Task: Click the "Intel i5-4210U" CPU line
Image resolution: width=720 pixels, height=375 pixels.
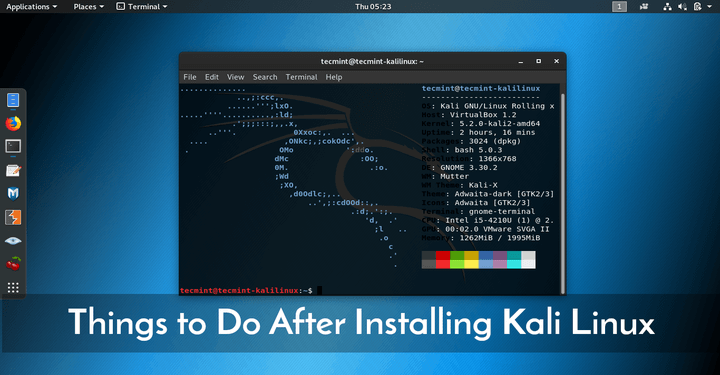Action: coord(488,220)
